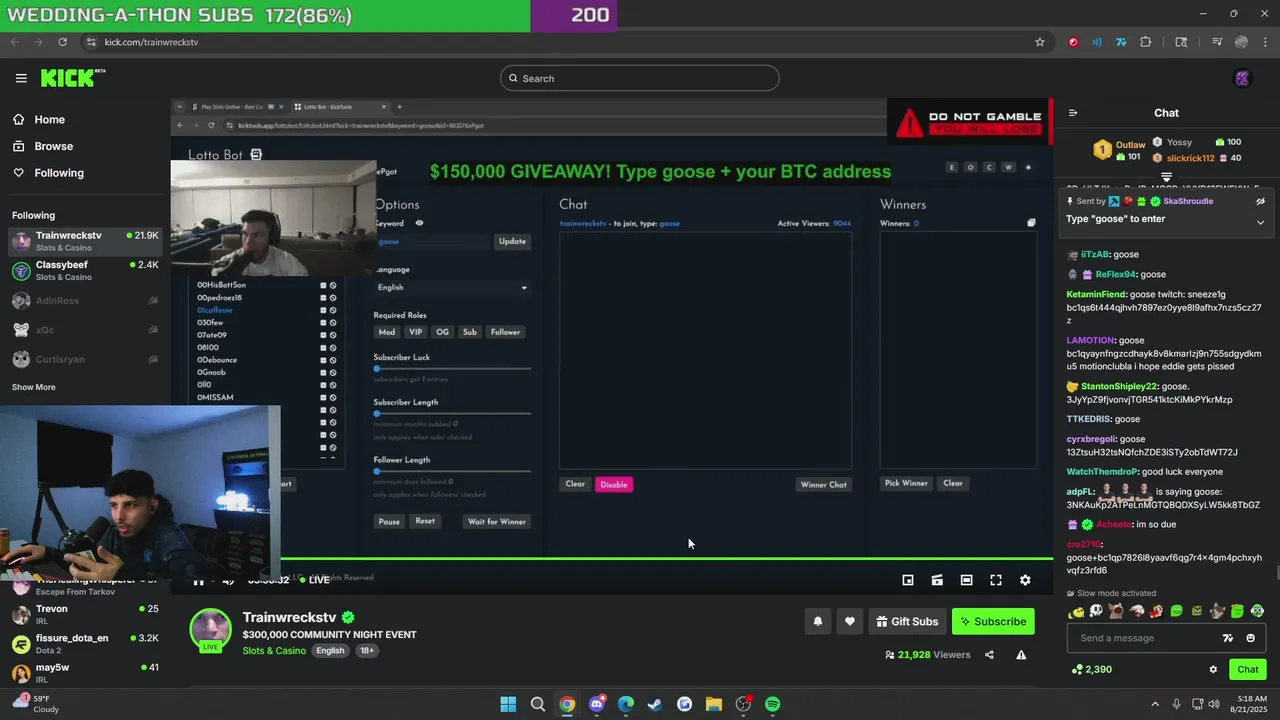Click the 7TV icon in message box
The height and width of the screenshot is (720, 1280).
[1228, 638]
